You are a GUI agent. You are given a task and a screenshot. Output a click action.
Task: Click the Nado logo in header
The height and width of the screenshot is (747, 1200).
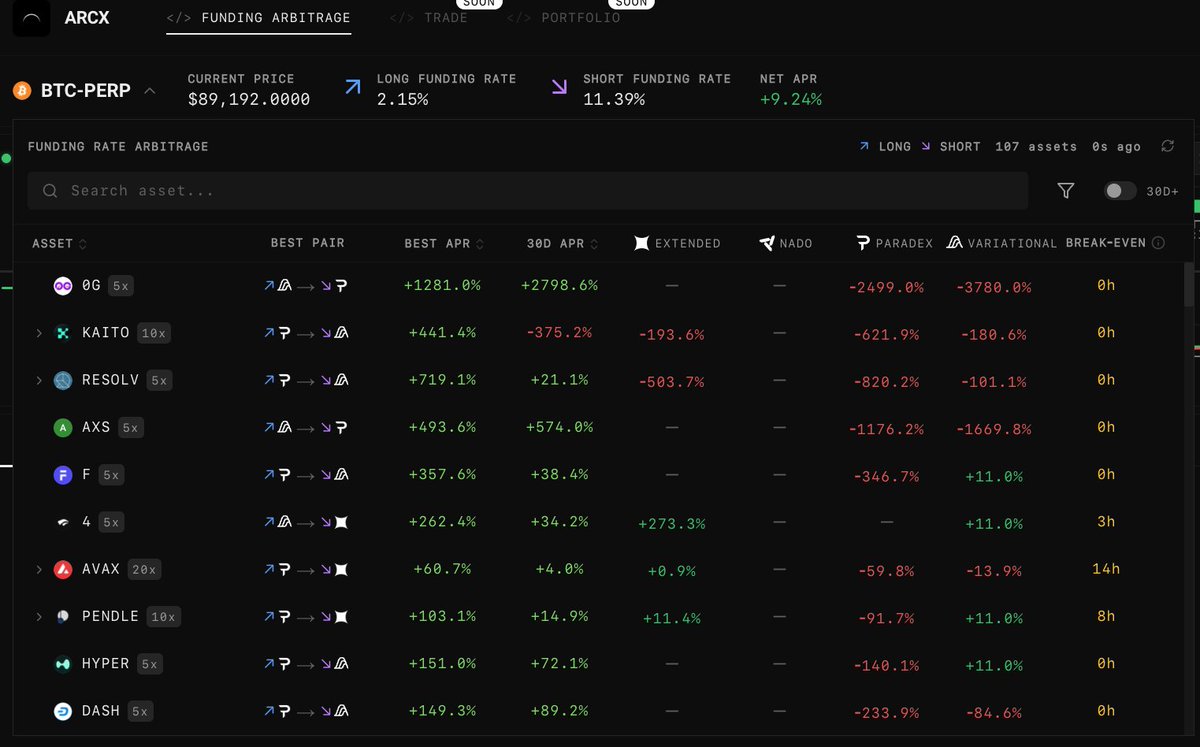(x=767, y=243)
